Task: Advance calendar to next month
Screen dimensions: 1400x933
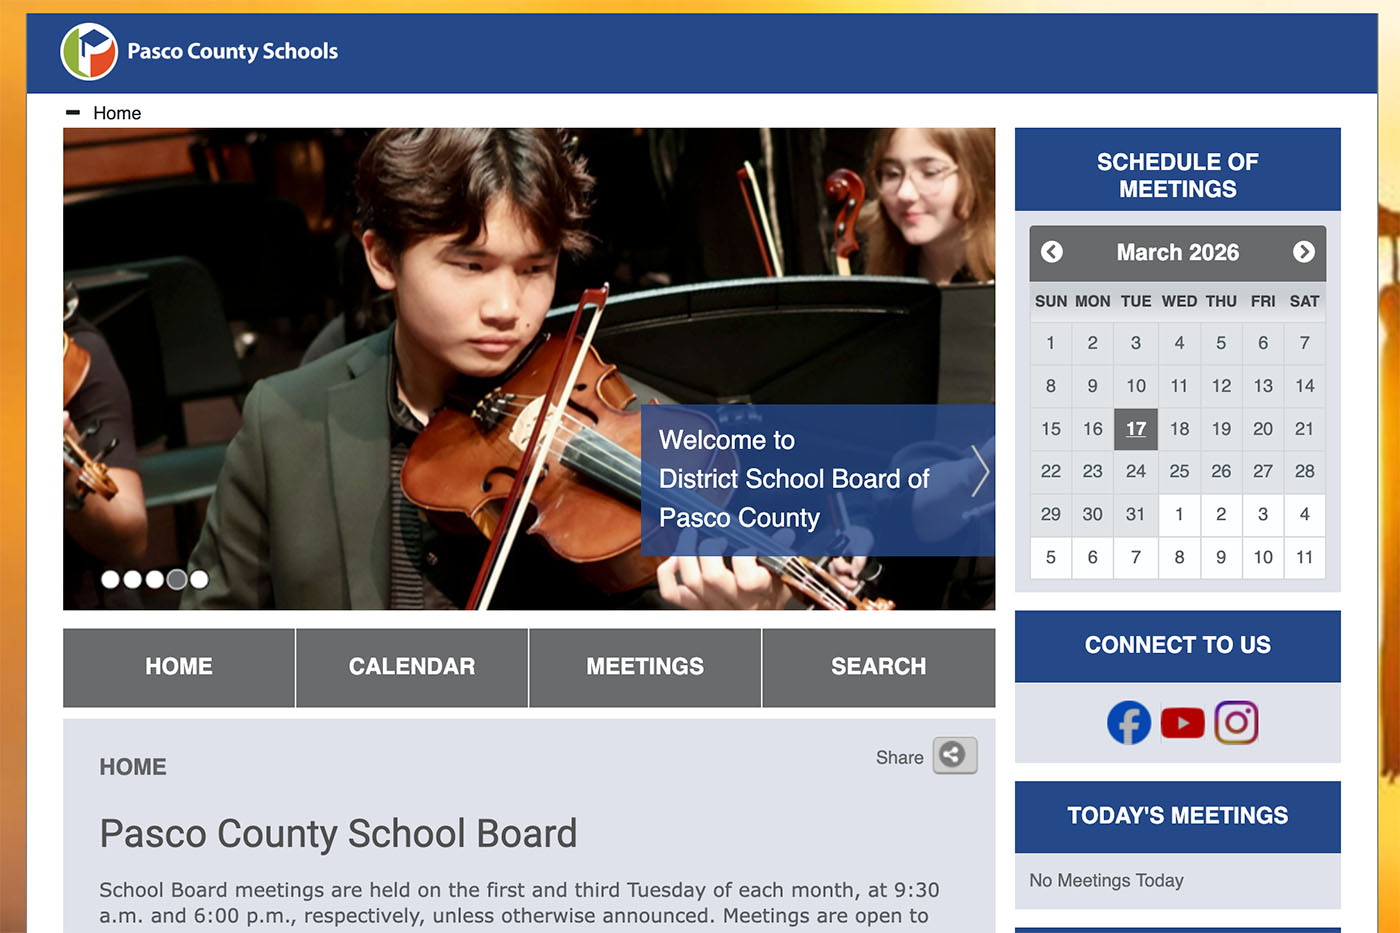Action: point(1303,252)
